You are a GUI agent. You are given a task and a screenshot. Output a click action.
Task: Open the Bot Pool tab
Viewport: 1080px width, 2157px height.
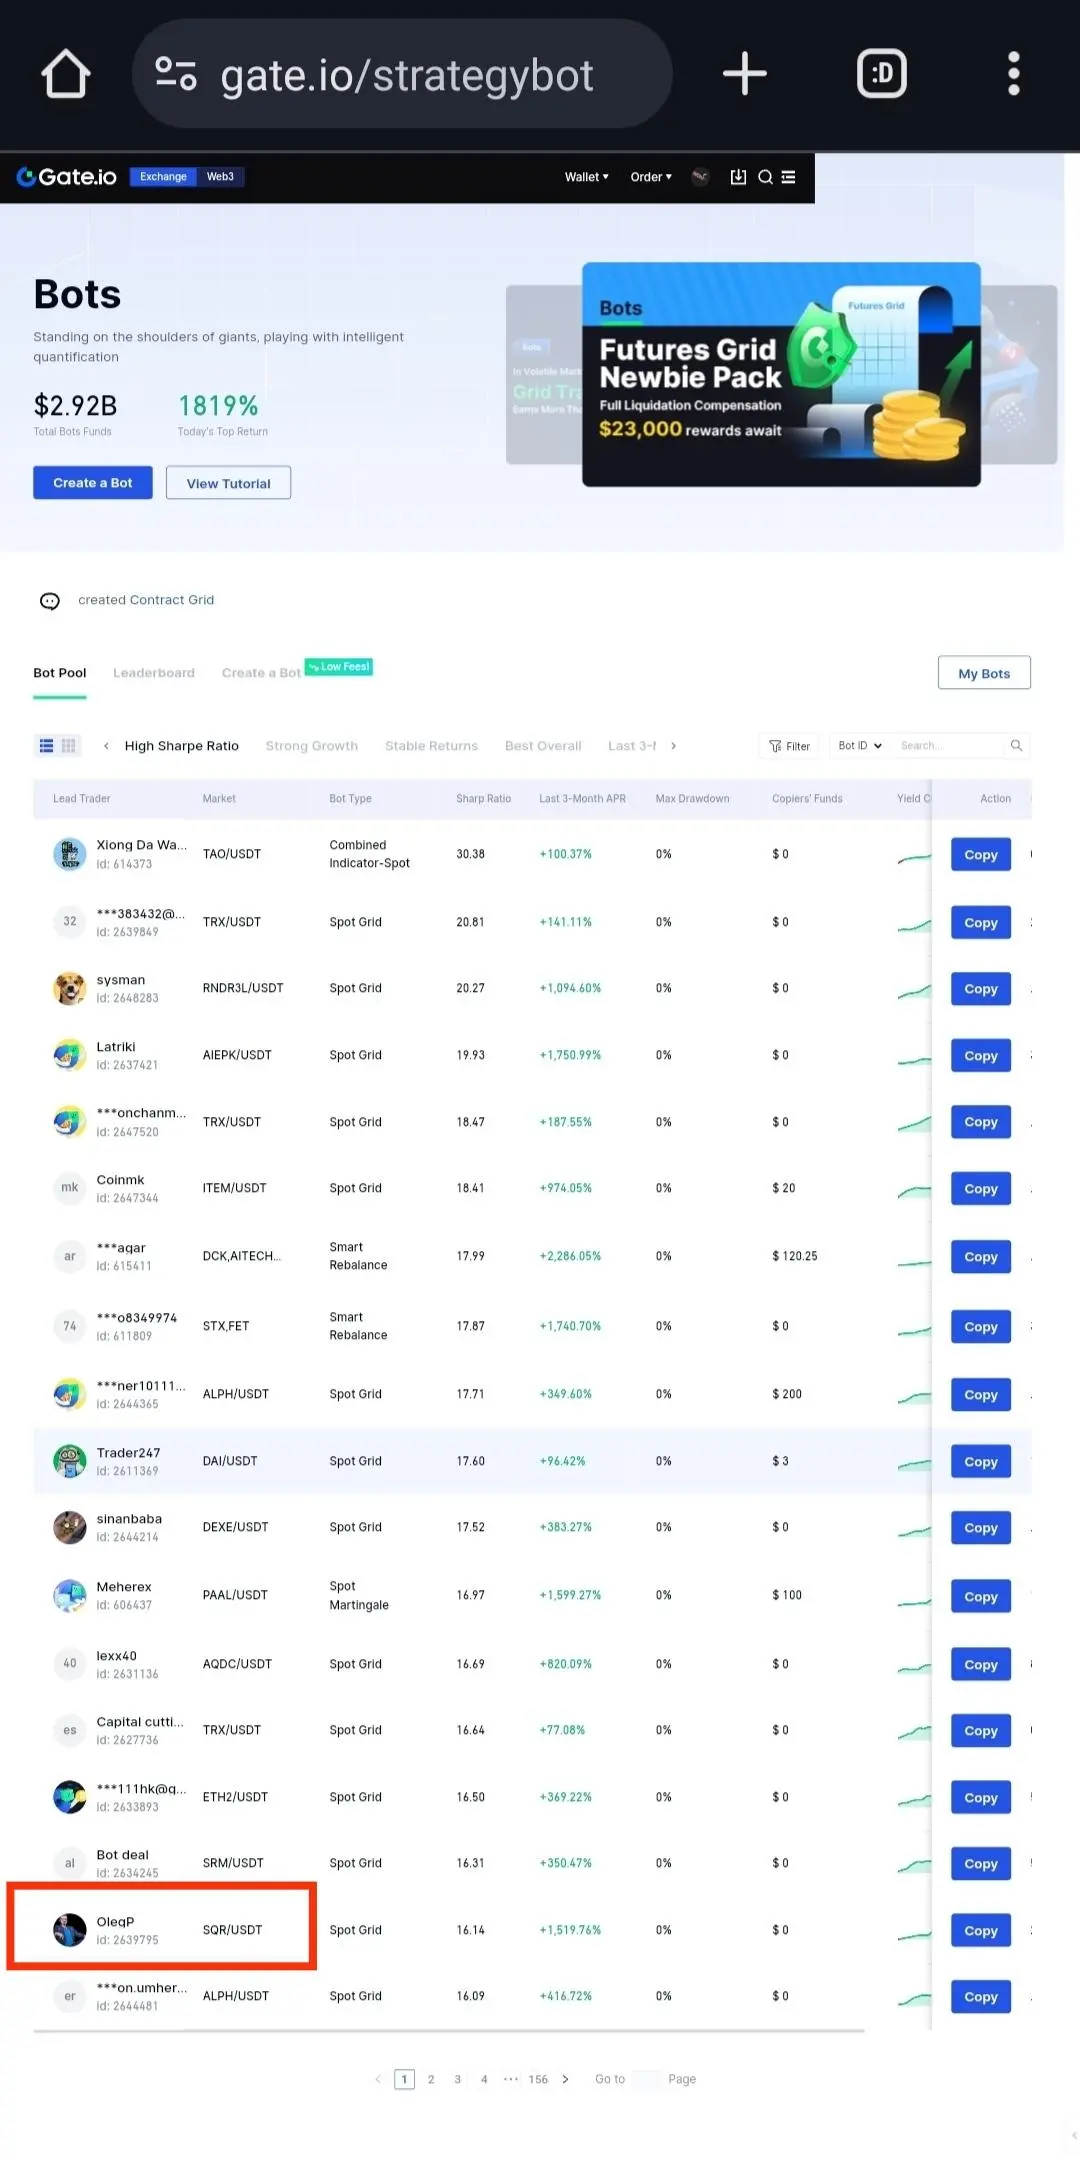pos(60,673)
